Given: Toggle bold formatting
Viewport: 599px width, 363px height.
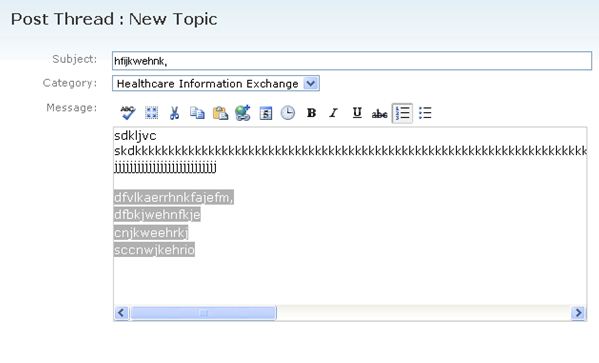Looking at the screenshot, I should tap(311, 113).
